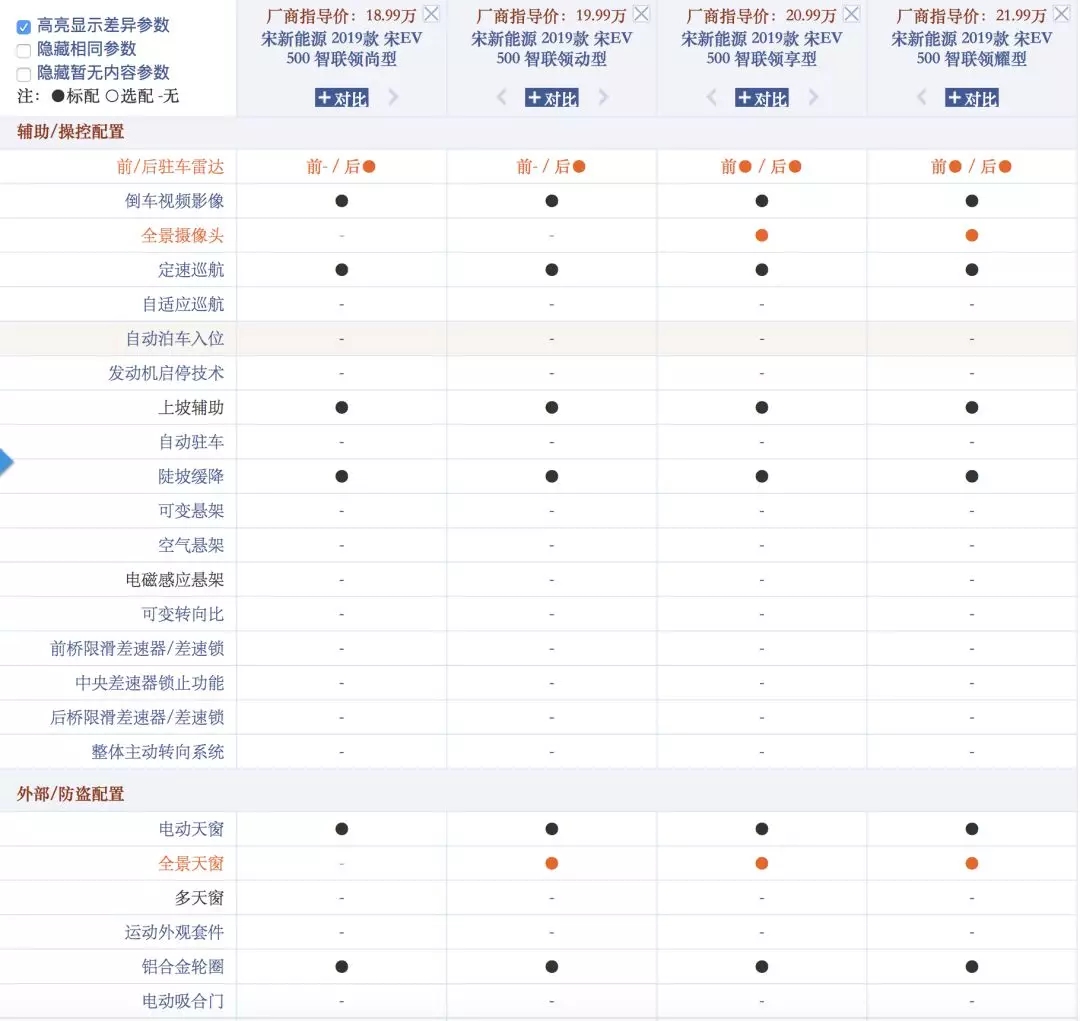Click the 整体主动转向系统 label
1080x1021 pixels.
[158, 752]
